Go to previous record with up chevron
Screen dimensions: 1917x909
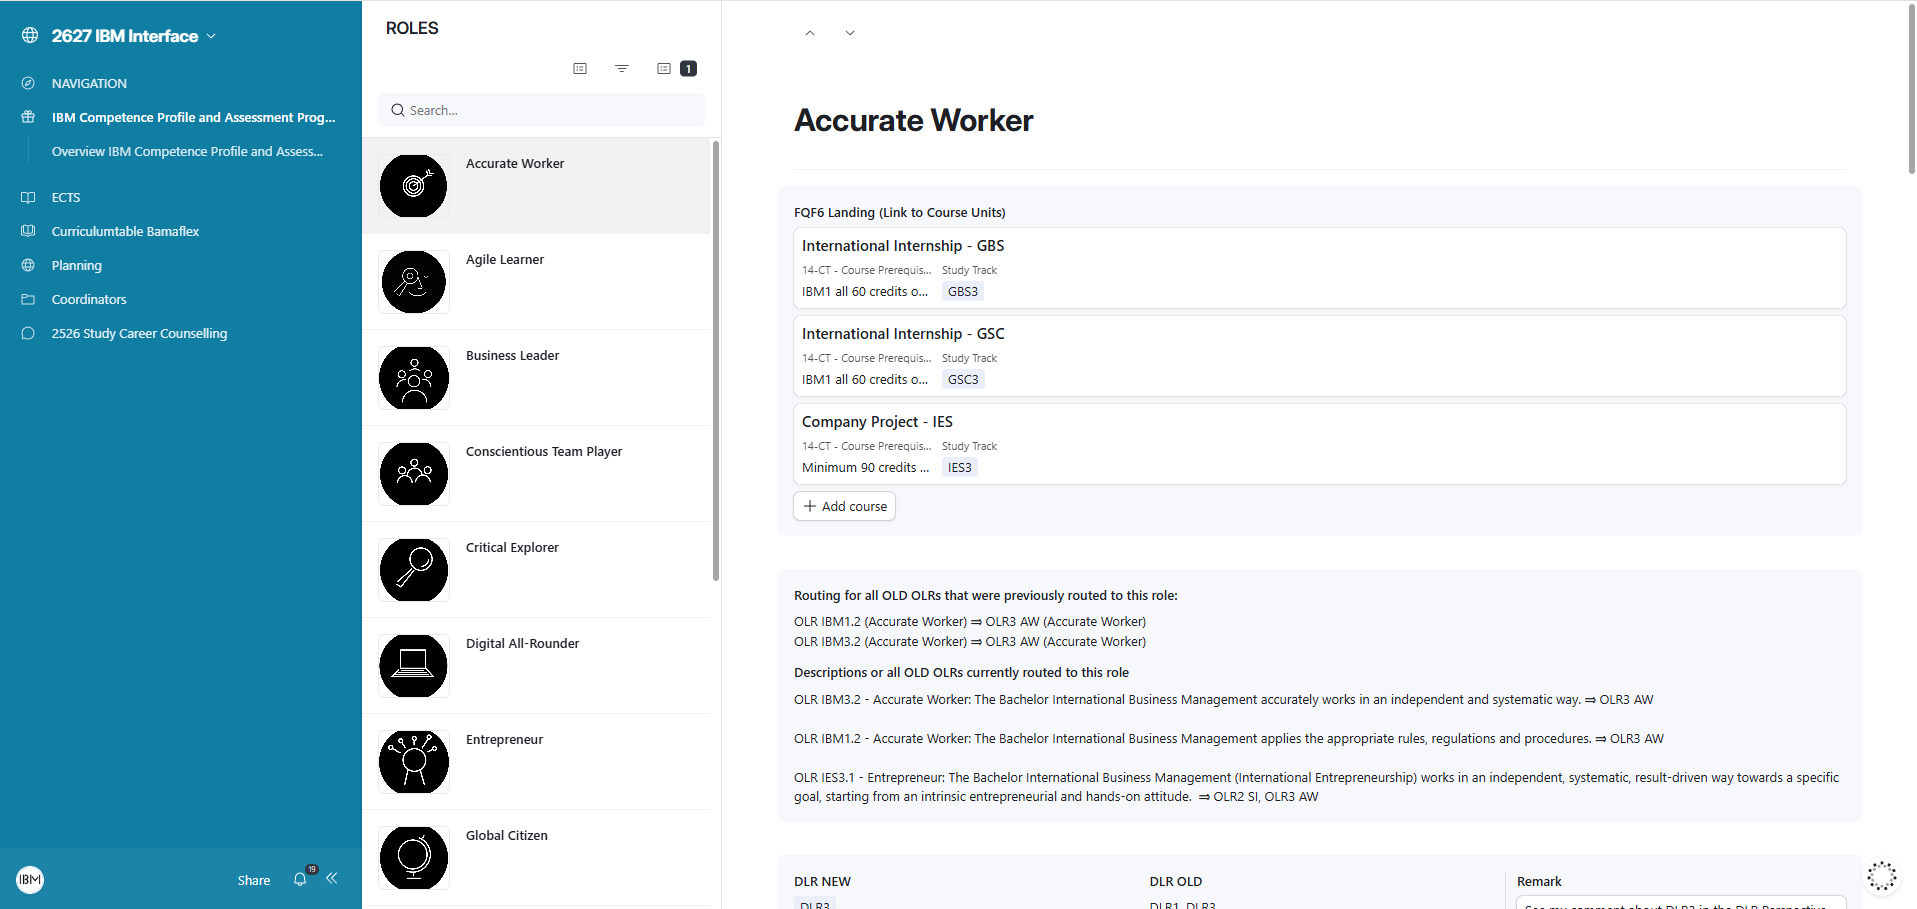(x=810, y=33)
